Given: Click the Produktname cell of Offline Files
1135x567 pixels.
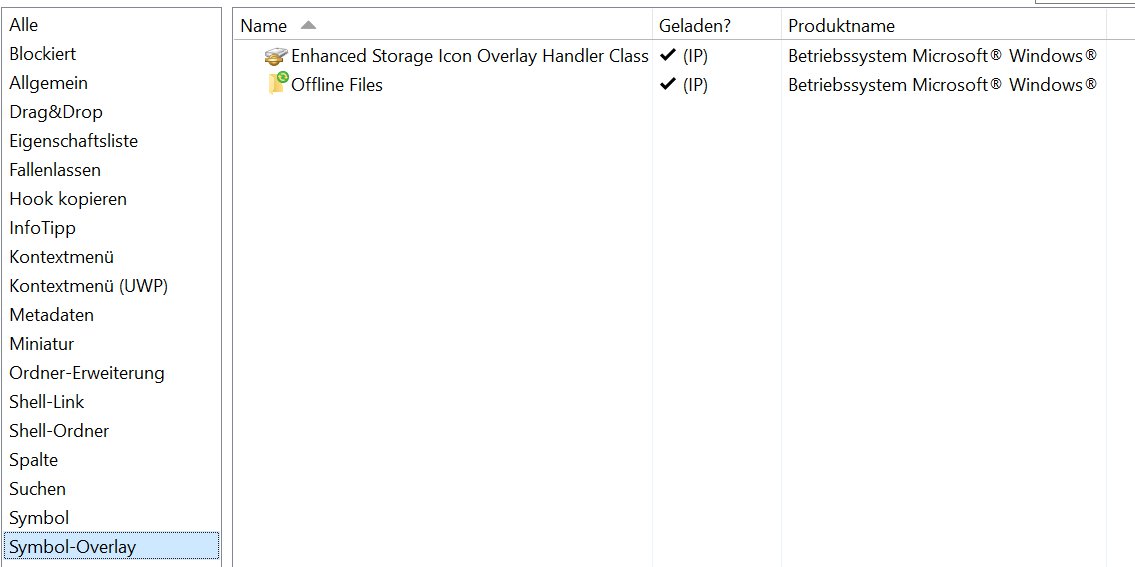Looking at the screenshot, I should pyautogui.click(x=942, y=85).
